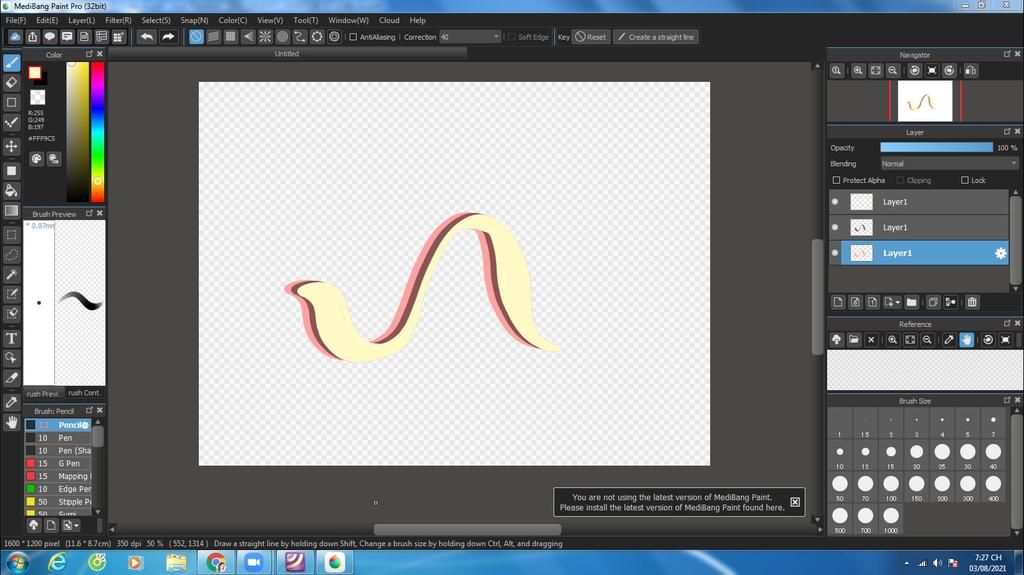Toggle visibility of the selected bottom Layer1
Viewport: 1024px width, 575px height.
click(x=835, y=253)
